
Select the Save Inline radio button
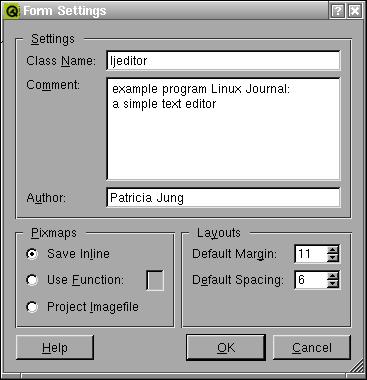[32, 254]
